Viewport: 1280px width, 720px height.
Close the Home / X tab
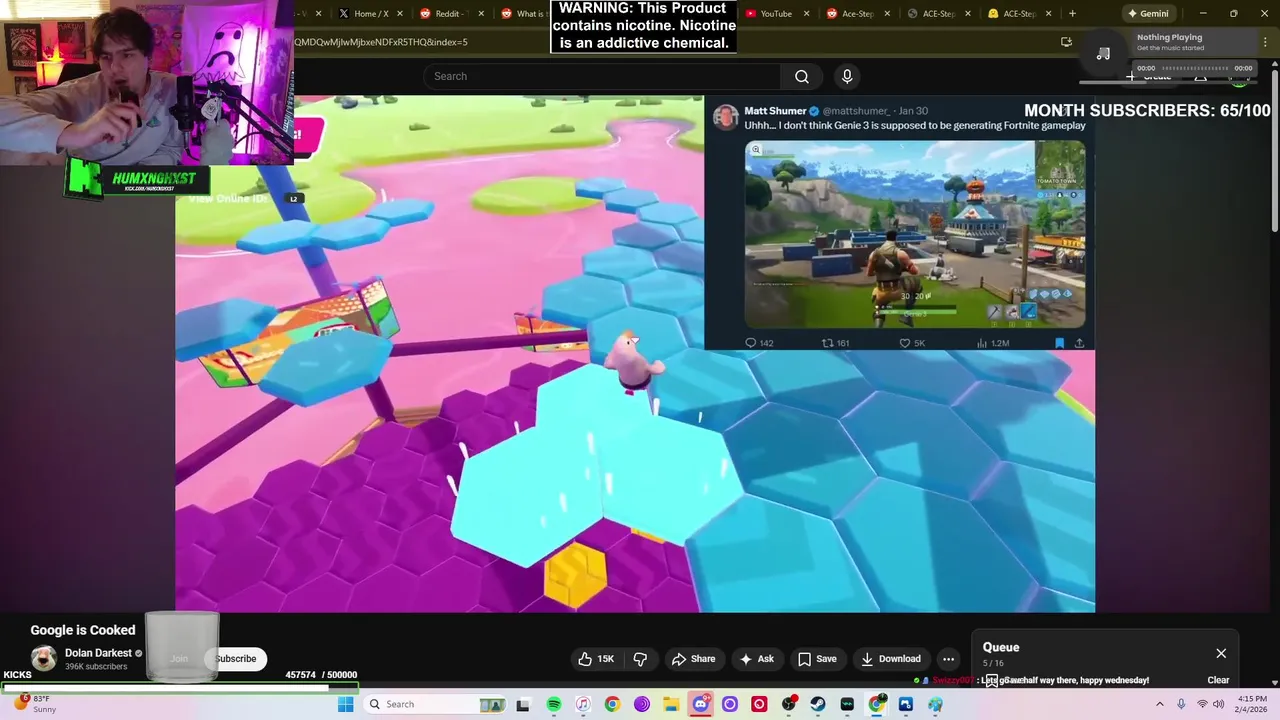(x=400, y=13)
